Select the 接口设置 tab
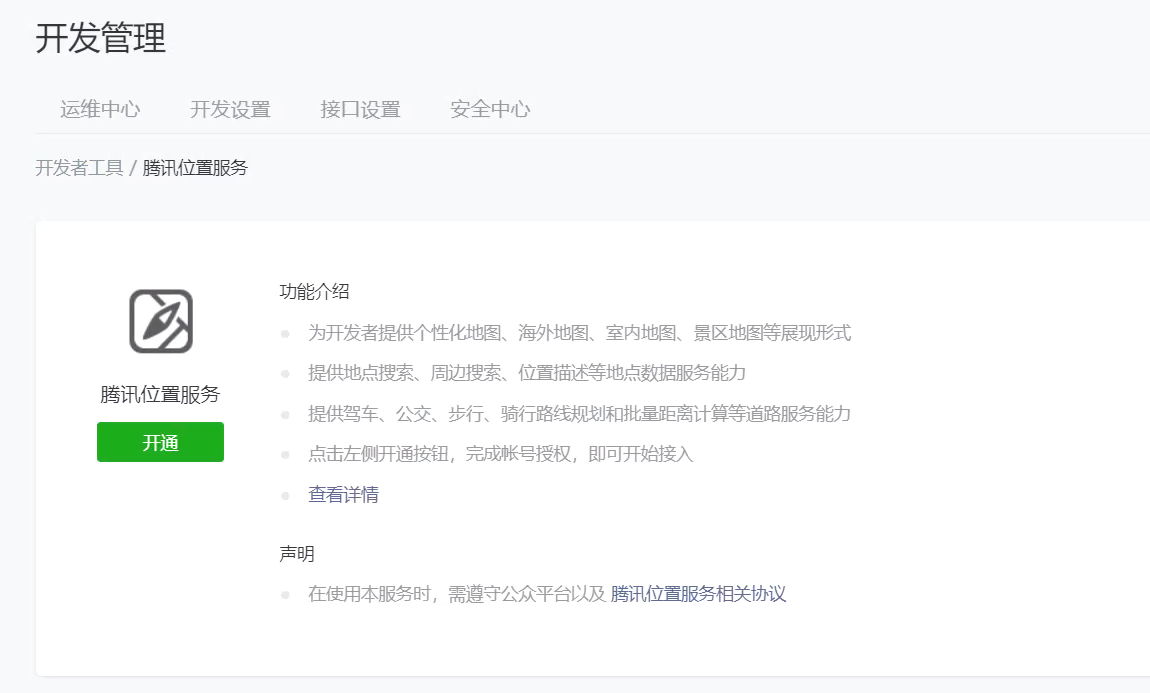Screen dimensions: 1150x693 (360, 109)
